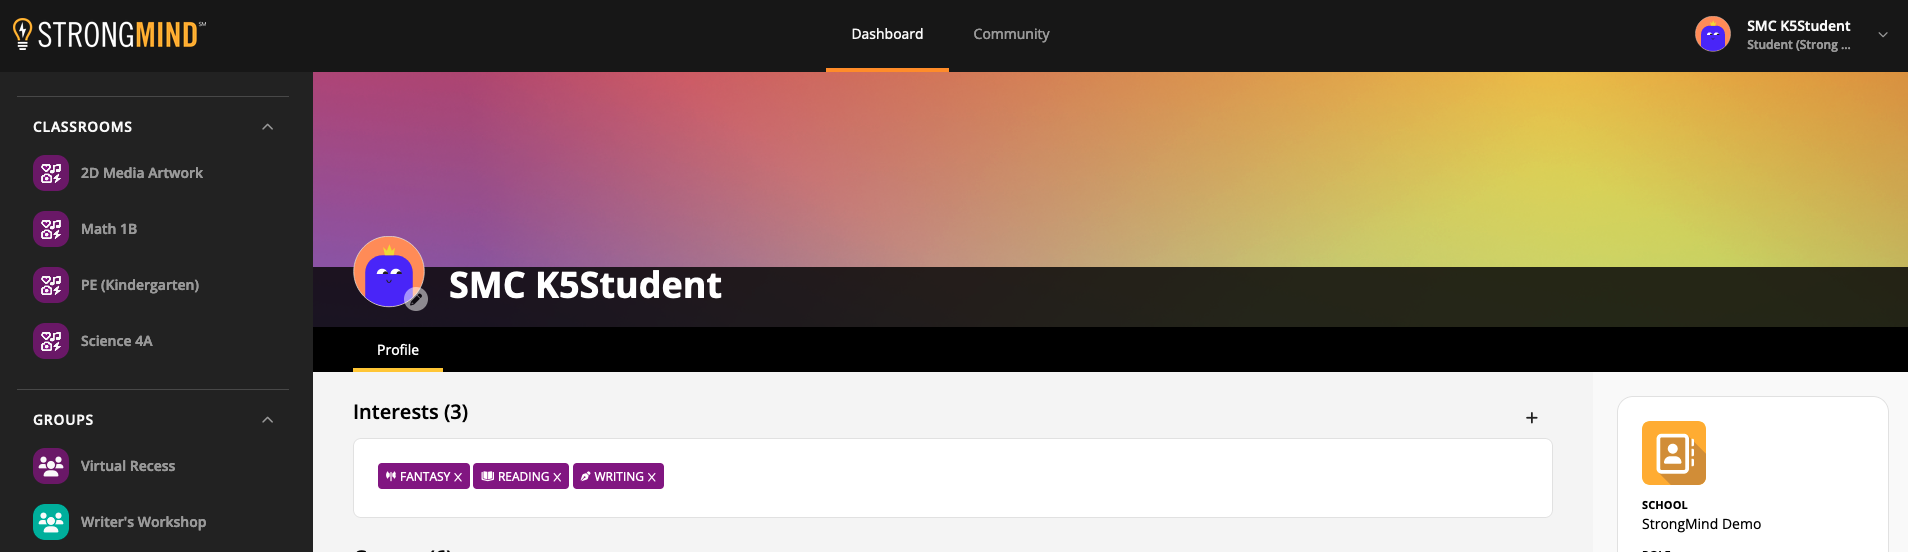This screenshot has width=1908, height=552.
Task: Open Writer's Workshop group link
Action: click(143, 522)
